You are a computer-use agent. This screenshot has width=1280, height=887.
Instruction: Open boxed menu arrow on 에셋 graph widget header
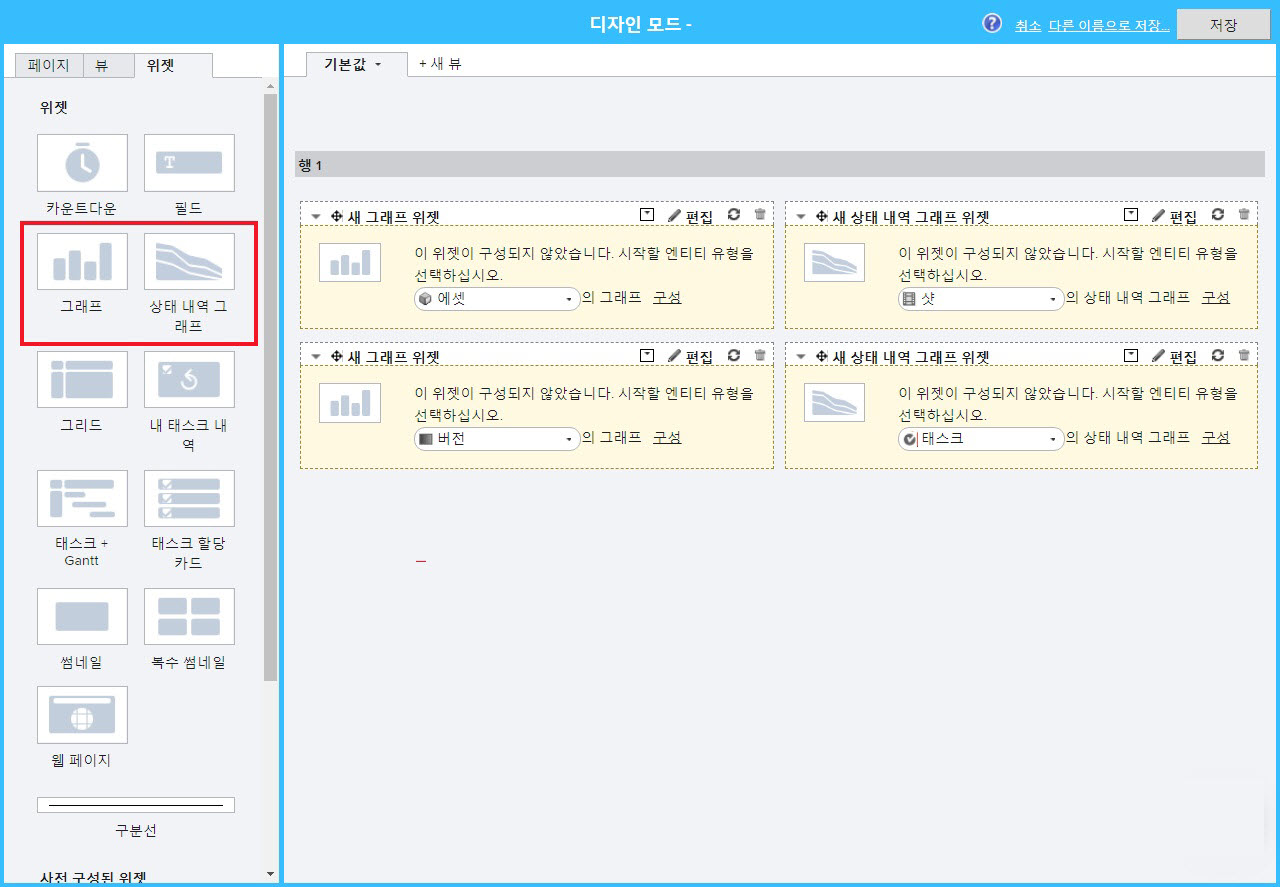coord(647,215)
